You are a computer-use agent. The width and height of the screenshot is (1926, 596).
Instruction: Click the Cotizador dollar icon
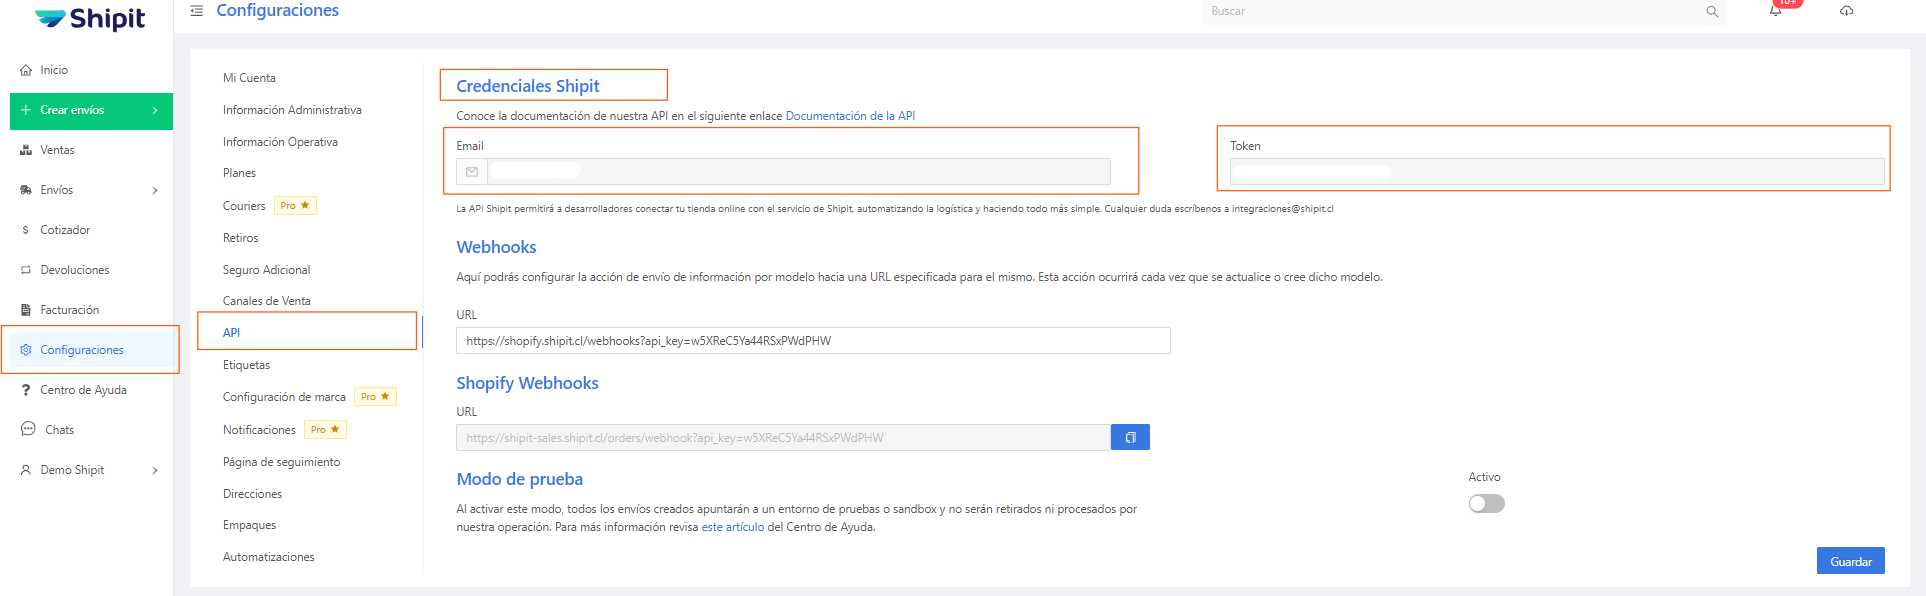26,230
